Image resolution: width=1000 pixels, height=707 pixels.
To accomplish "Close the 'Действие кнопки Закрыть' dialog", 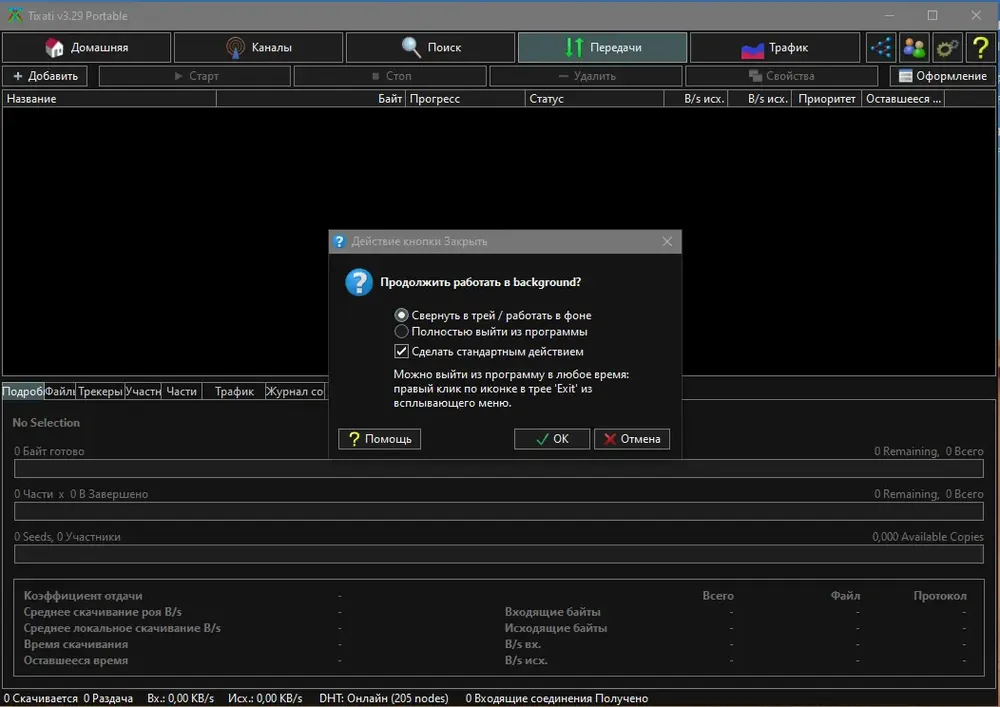I will 667,242.
